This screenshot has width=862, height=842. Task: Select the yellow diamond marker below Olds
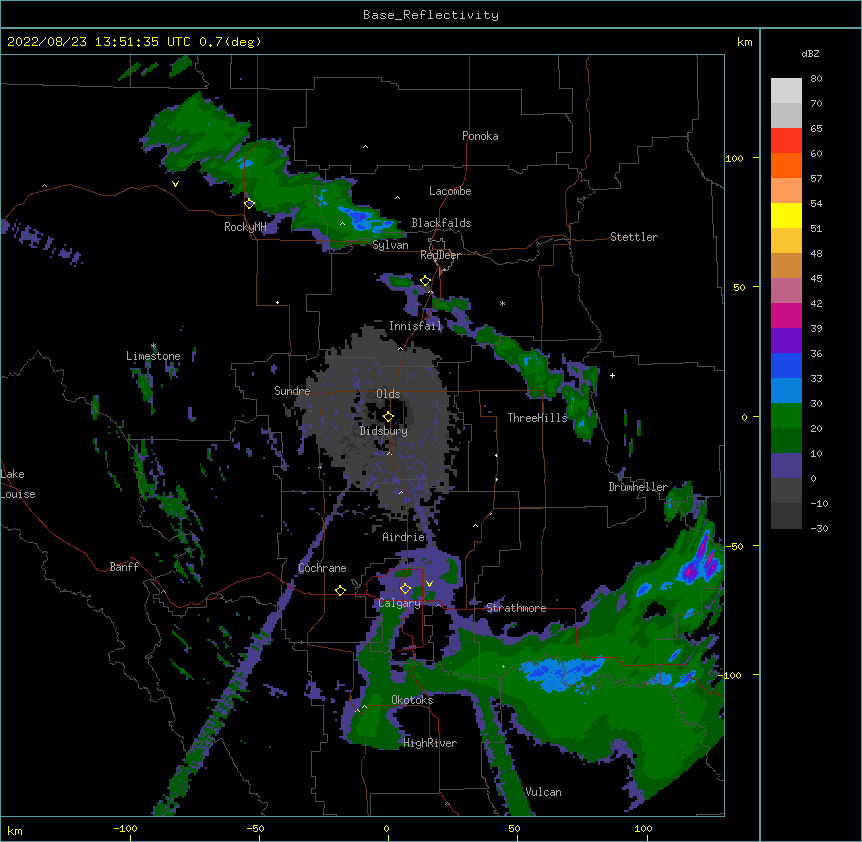(x=388, y=416)
